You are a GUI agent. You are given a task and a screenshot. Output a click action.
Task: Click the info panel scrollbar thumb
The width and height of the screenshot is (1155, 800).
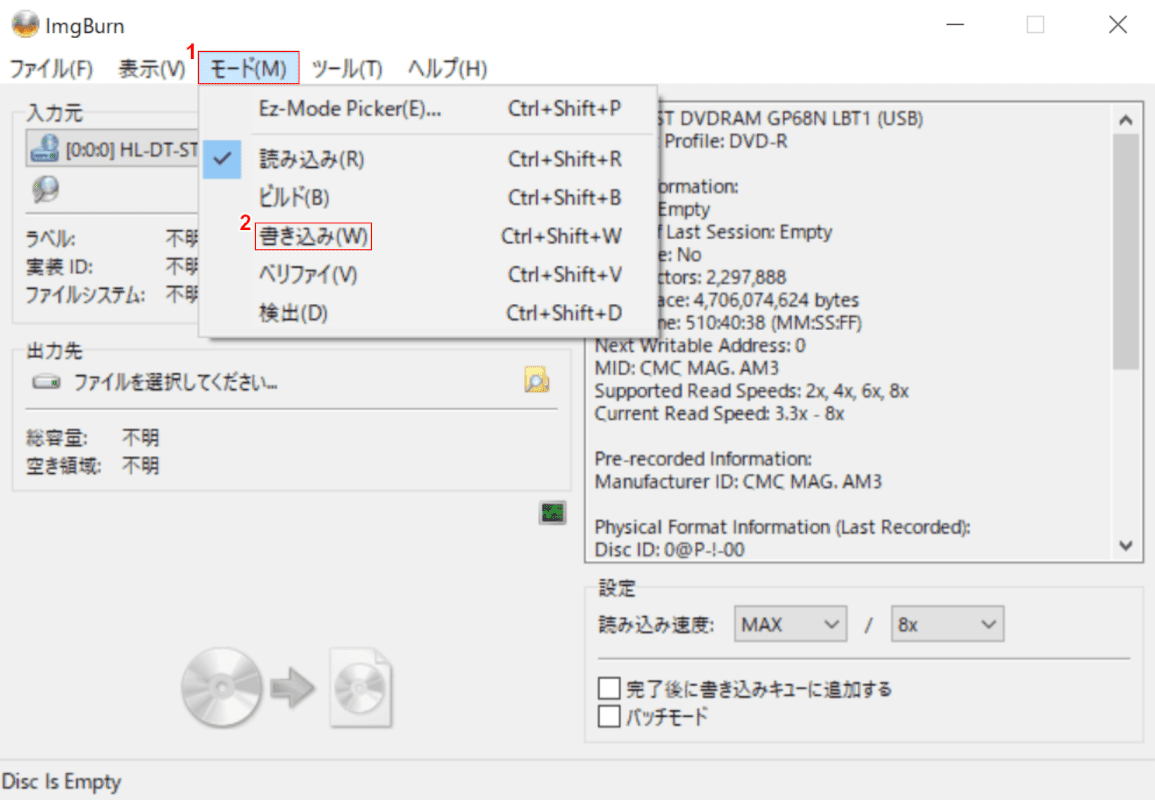[x=1126, y=251]
